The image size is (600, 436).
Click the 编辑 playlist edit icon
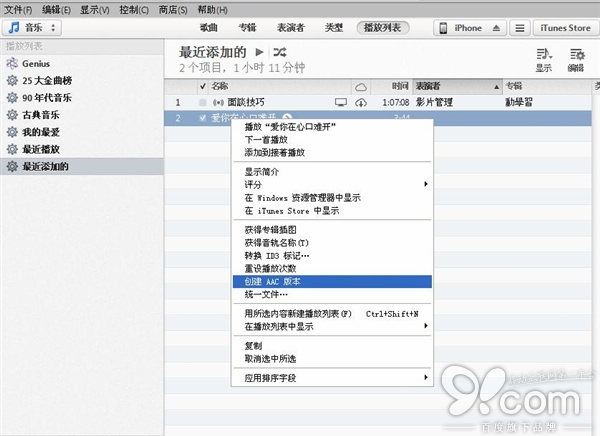pyautogui.click(x=576, y=60)
